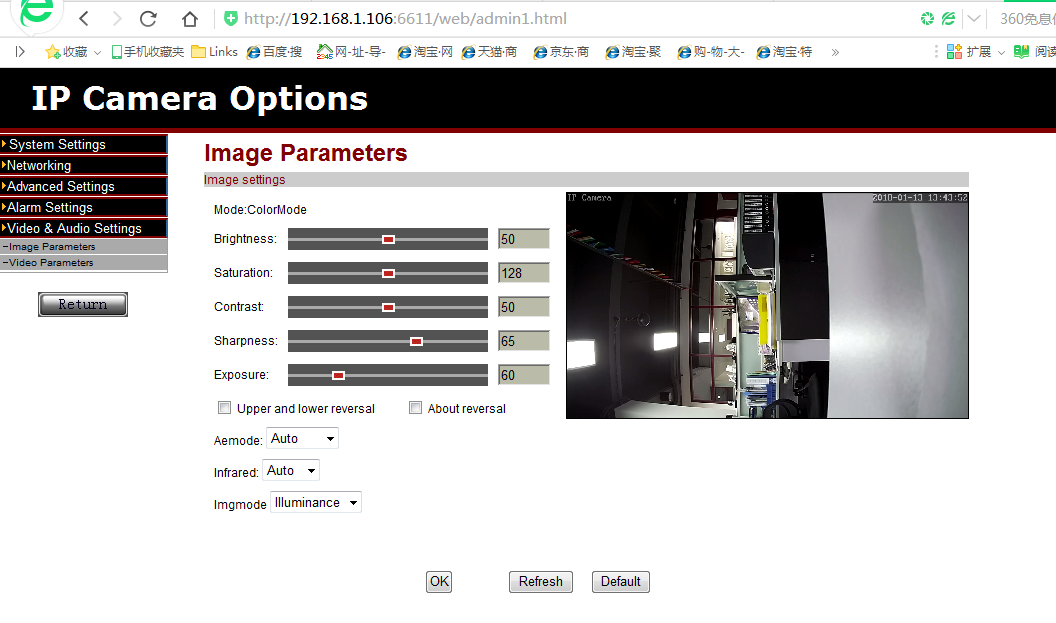Go back with the browser back arrow
This screenshot has width=1056, height=623.
click(x=84, y=19)
